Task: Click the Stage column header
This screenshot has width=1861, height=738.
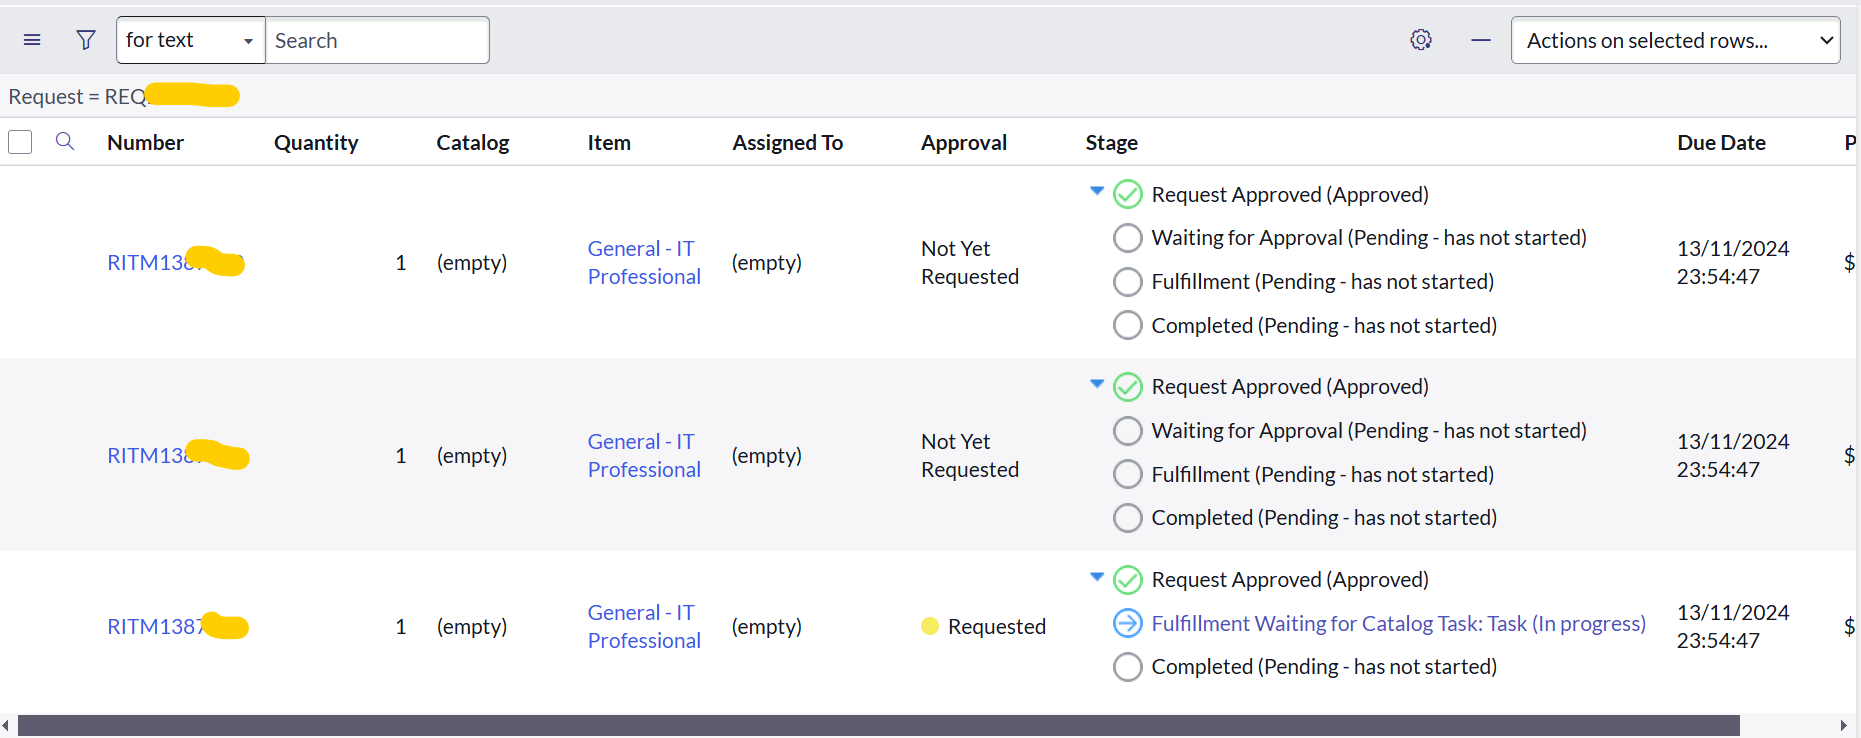Action: pyautogui.click(x=1111, y=142)
